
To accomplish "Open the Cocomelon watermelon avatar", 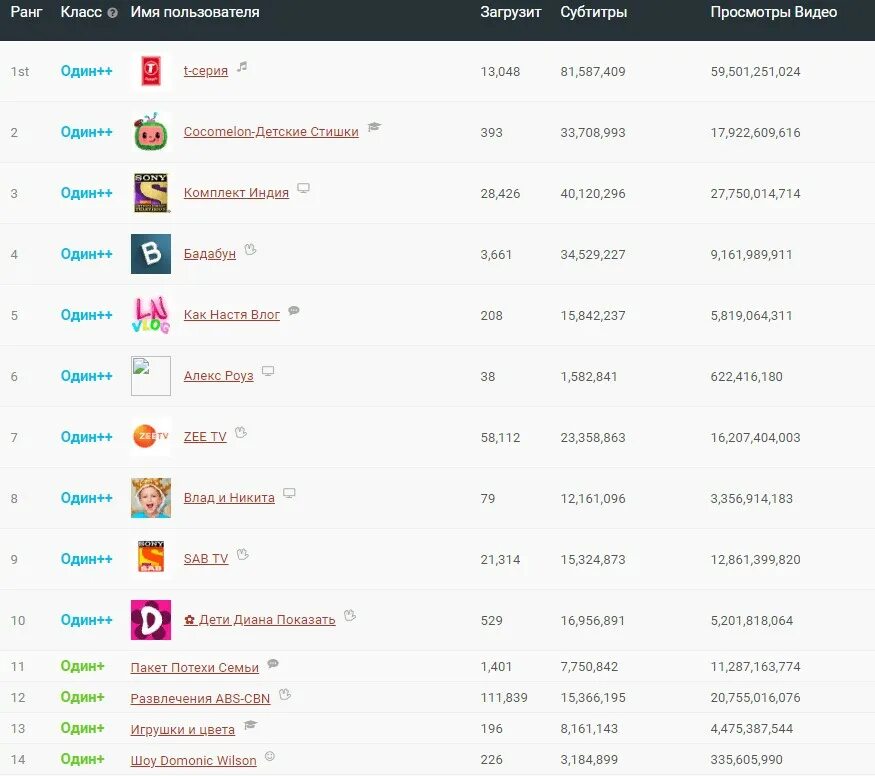I will tap(151, 132).
